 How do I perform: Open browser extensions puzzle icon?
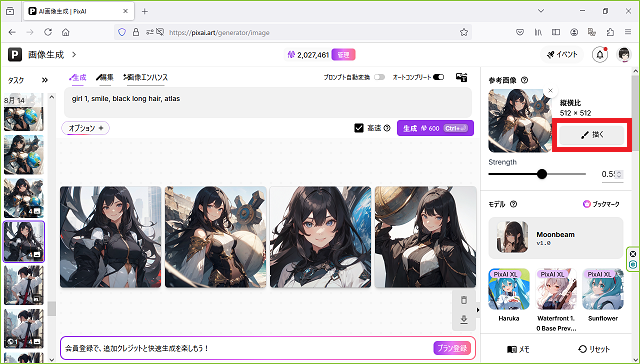point(610,32)
